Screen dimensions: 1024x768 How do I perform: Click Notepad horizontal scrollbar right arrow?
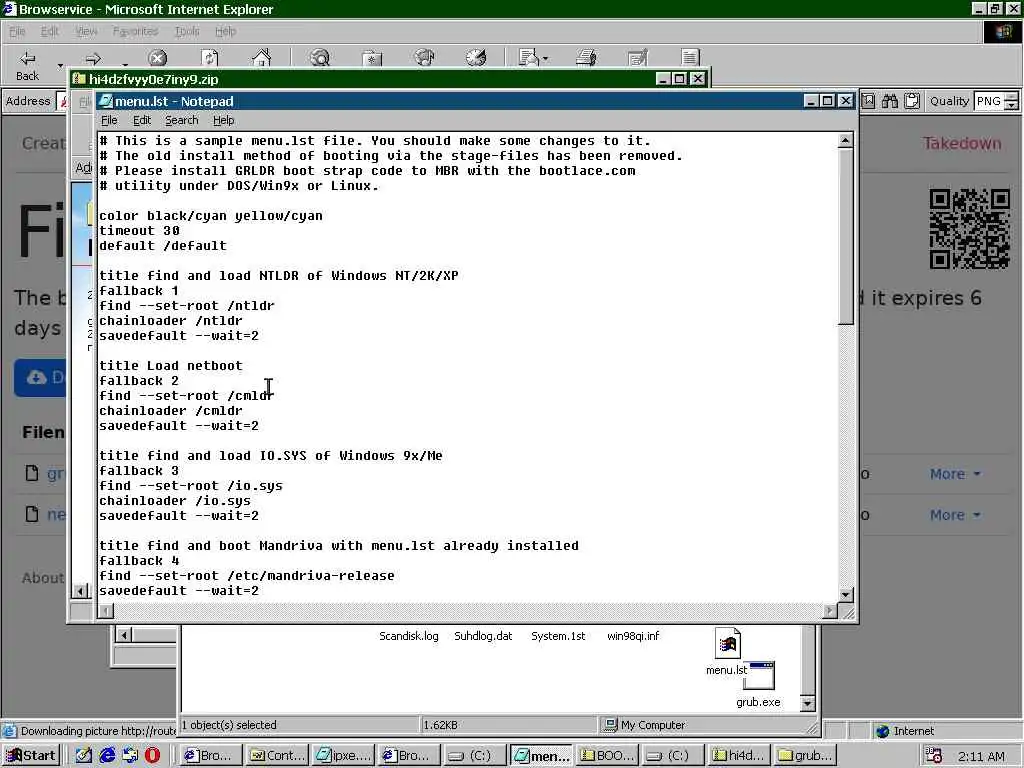tap(830, 611)
